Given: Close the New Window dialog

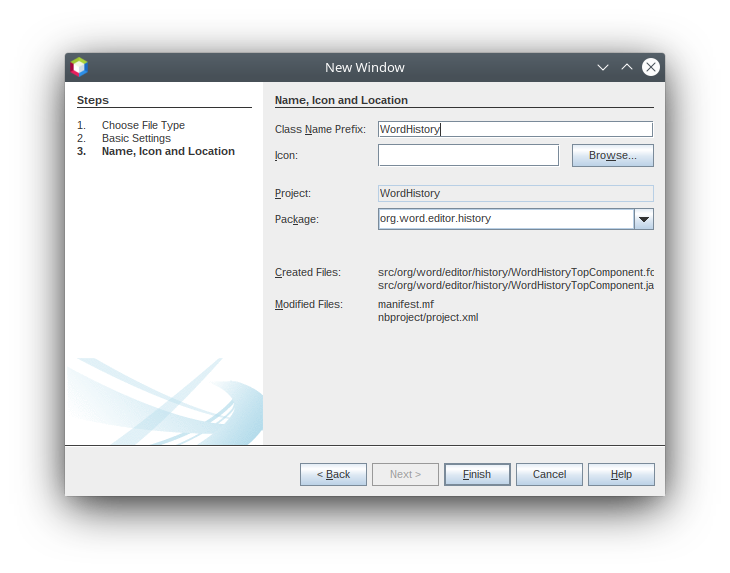Looking at the screenshot, I should (x=651, y=67).
